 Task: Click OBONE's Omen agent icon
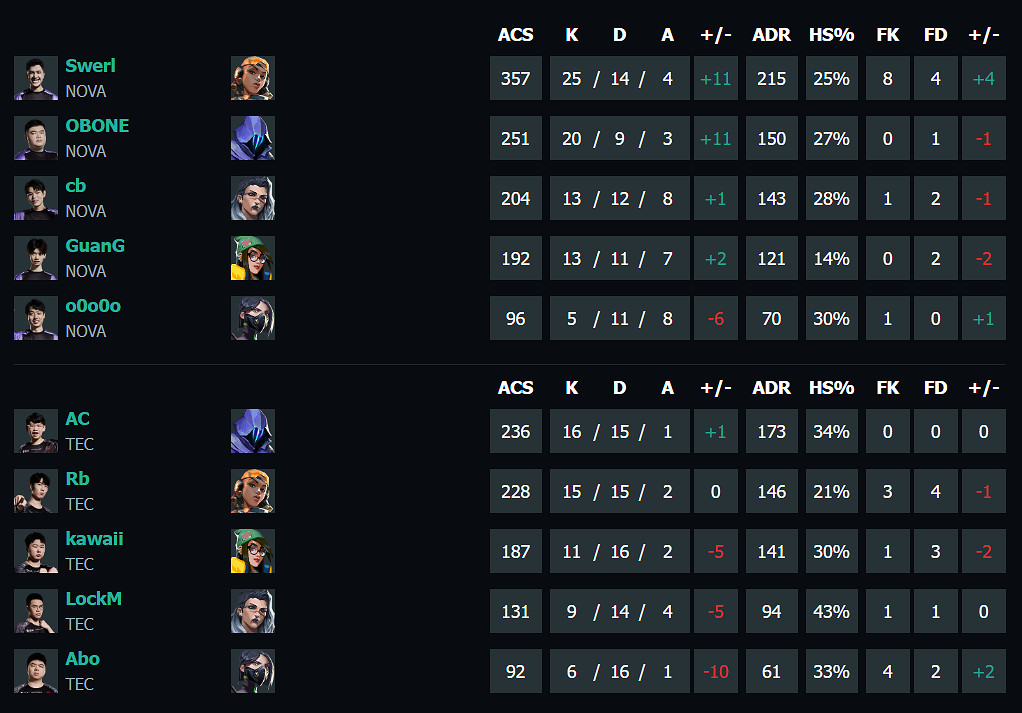253,138
